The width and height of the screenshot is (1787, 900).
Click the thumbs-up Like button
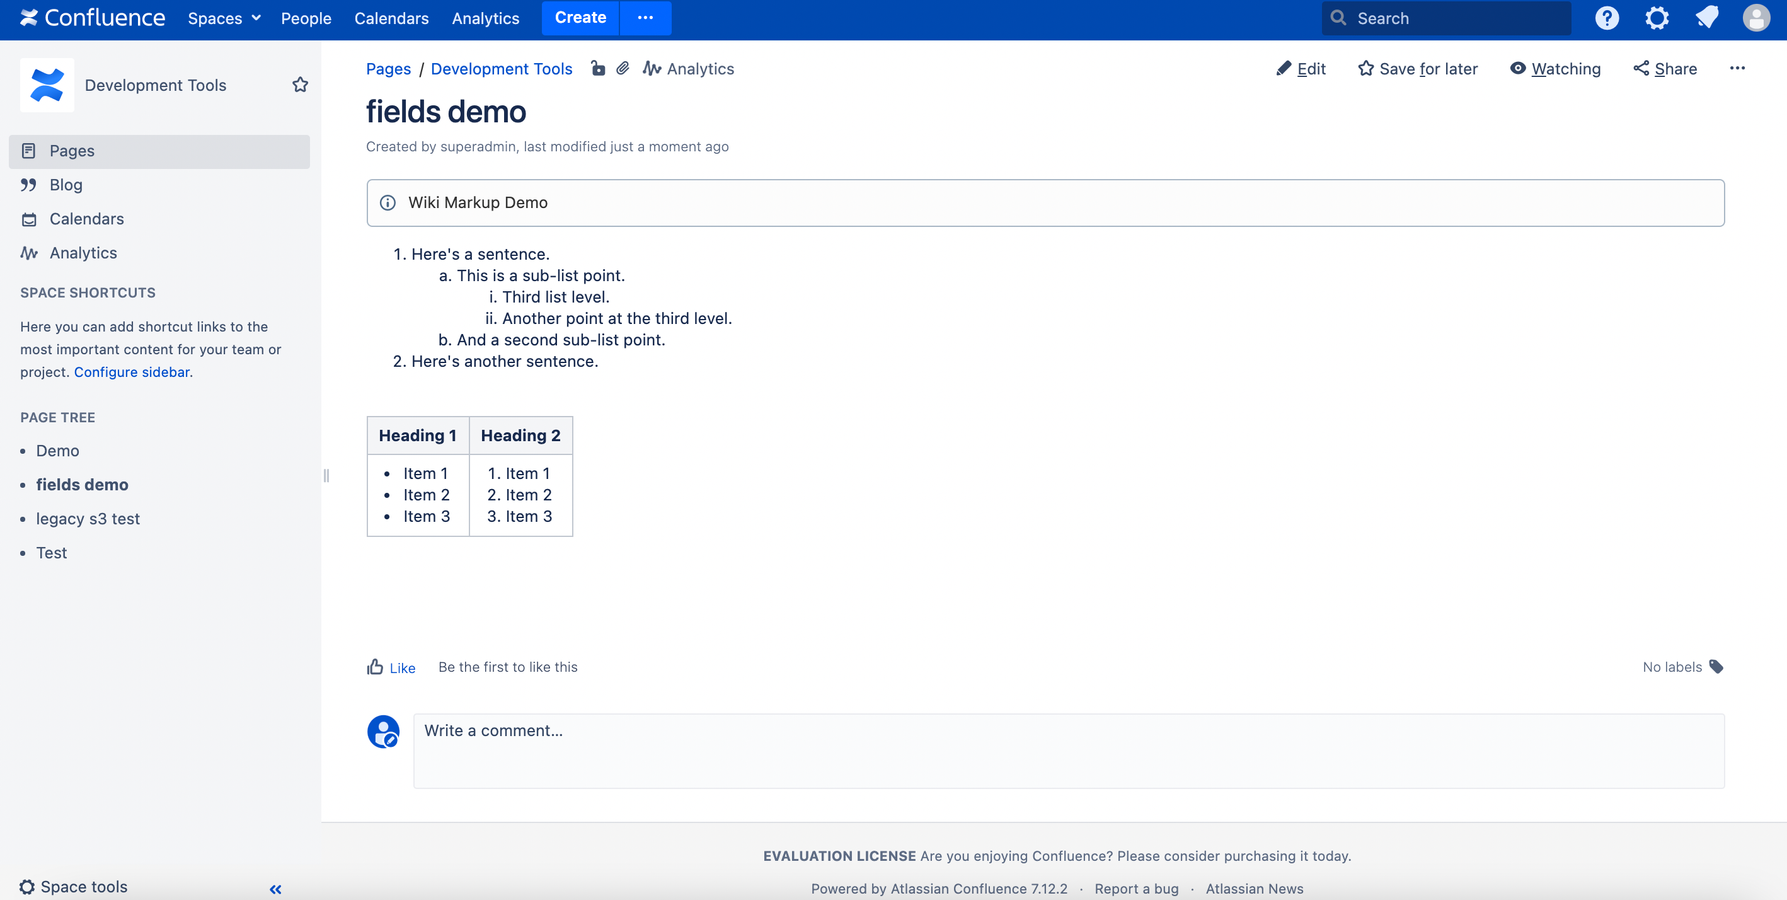pos(391,667)
